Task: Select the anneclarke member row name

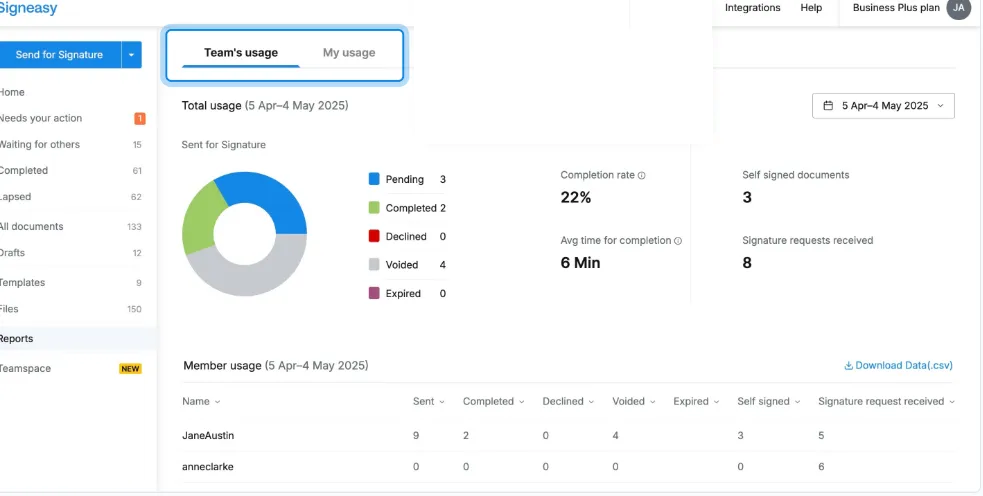Action: click(208, 467)
